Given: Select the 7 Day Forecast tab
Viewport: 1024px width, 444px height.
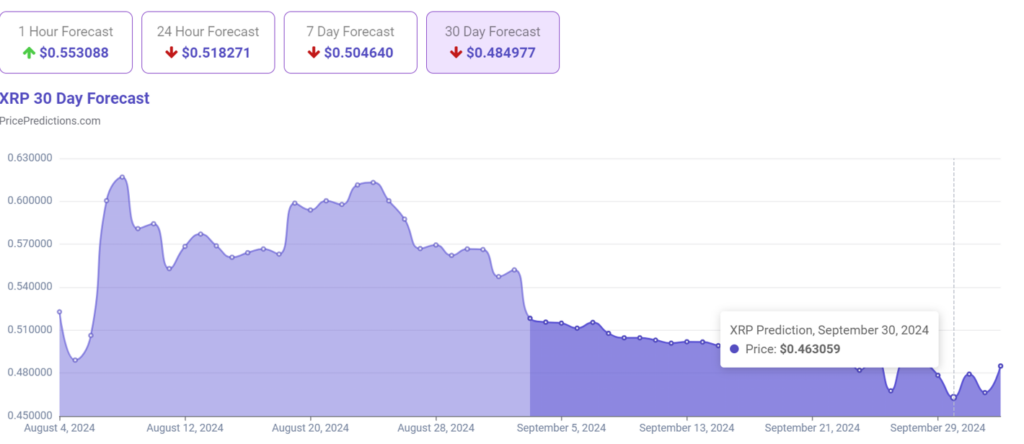Looking at the screenshot, I should 350,42.
